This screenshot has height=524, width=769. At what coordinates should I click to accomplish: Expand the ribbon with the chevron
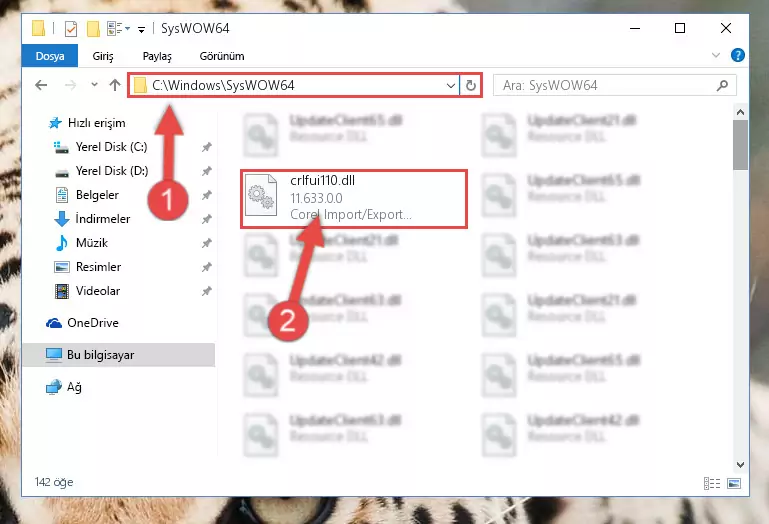pyautogui.click(x=716, y=55)
